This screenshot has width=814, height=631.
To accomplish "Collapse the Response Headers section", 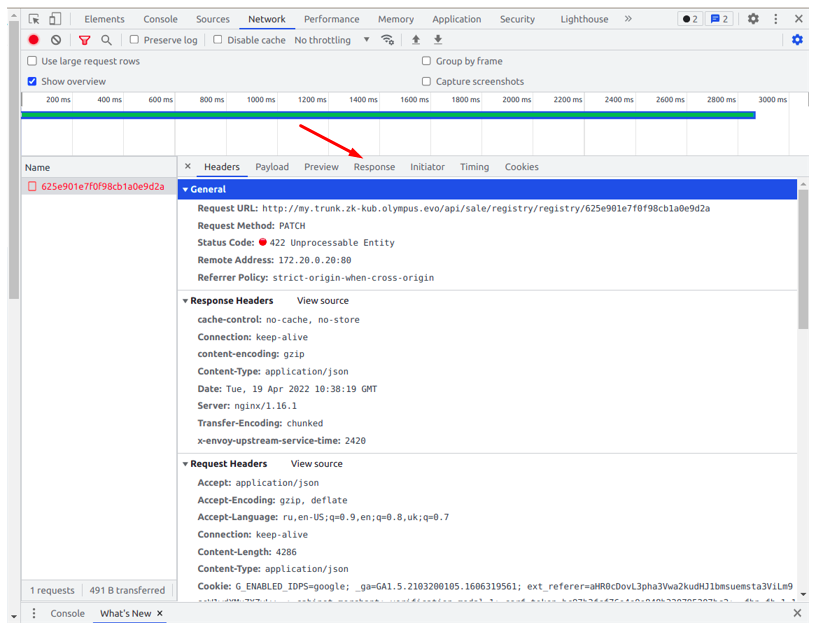I will point(186,301).
